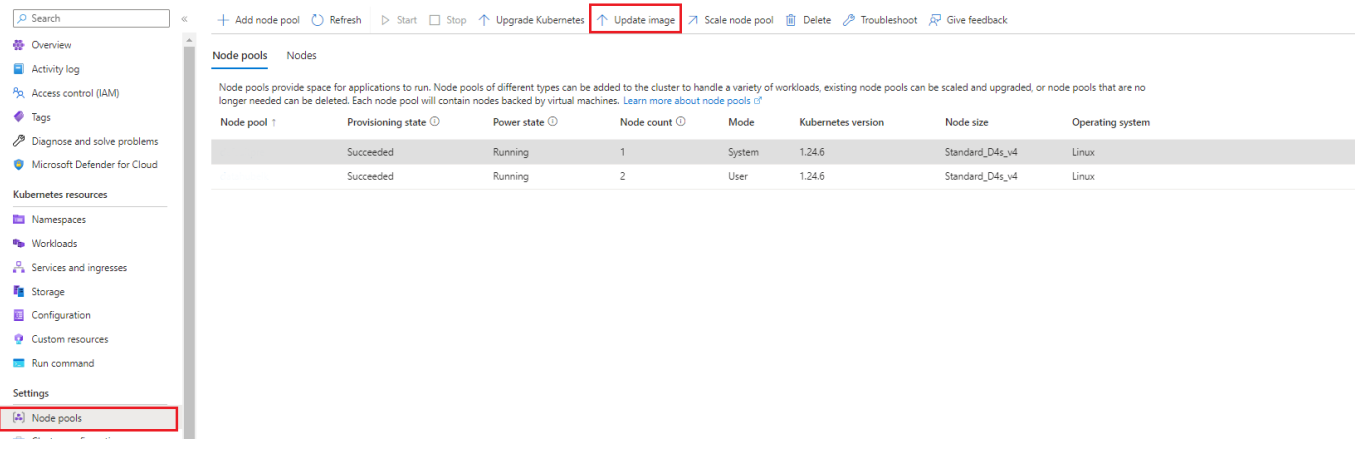1355x449 pixels.
Task: Click the Upgrade Kubernetes arrow icon
Action: click(484, 20)
